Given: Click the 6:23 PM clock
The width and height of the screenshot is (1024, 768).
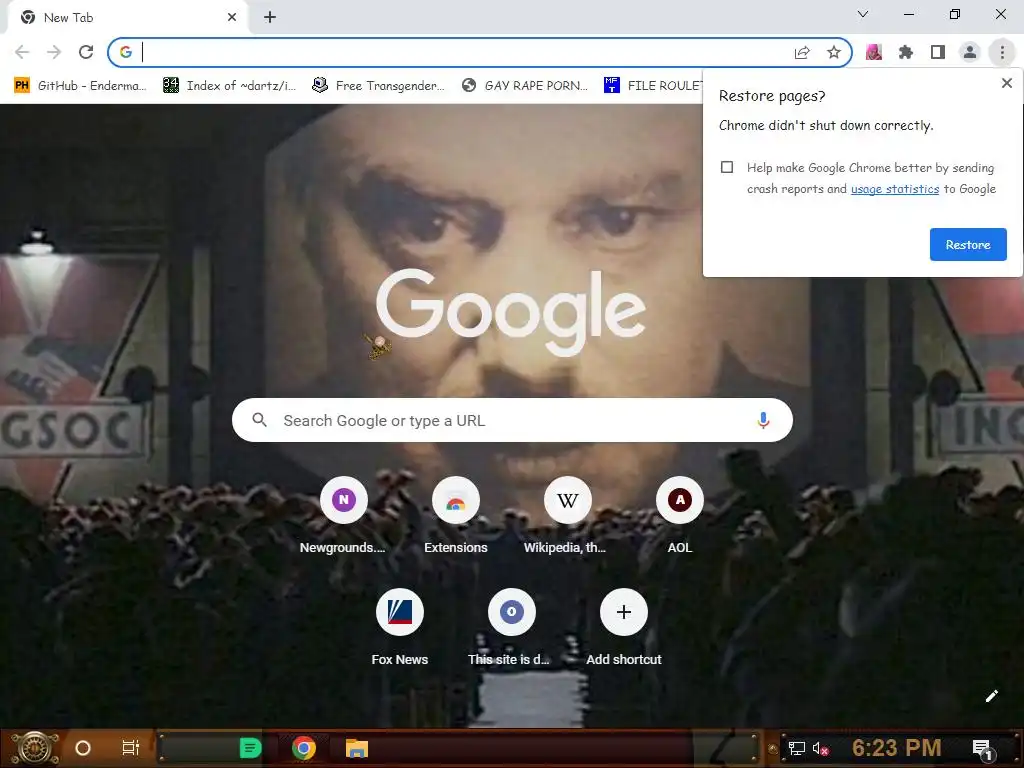Looking at the screenshot, I should click(897, 748).
